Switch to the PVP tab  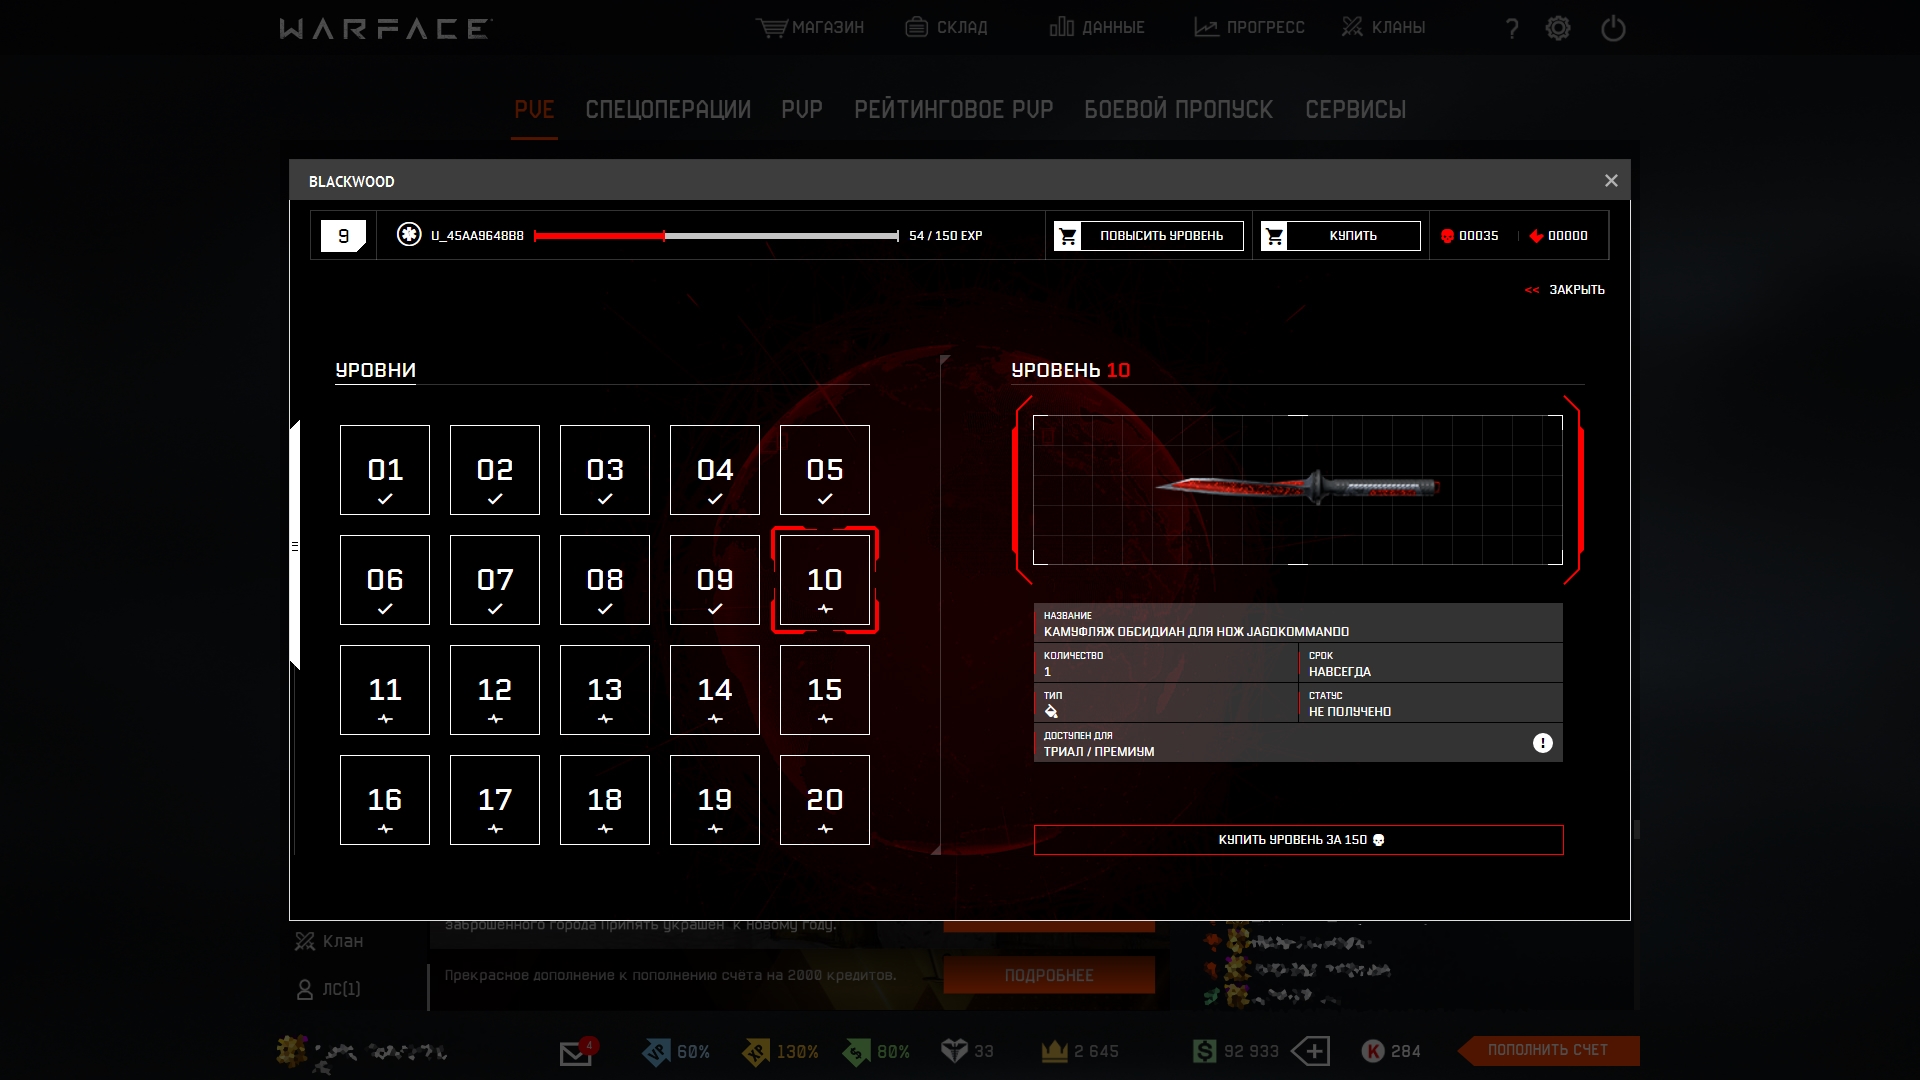point(802,109)
